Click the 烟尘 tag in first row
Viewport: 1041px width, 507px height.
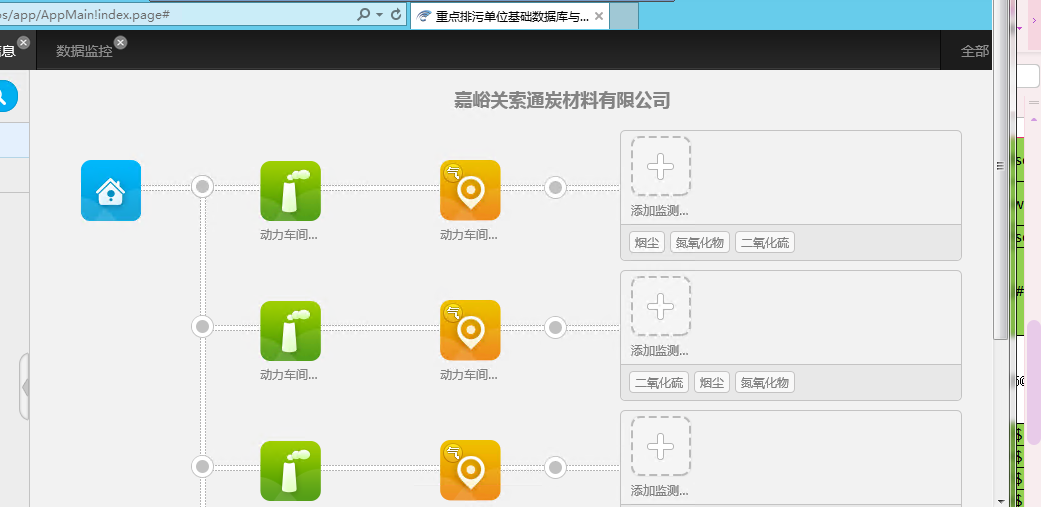coord(647,242)
